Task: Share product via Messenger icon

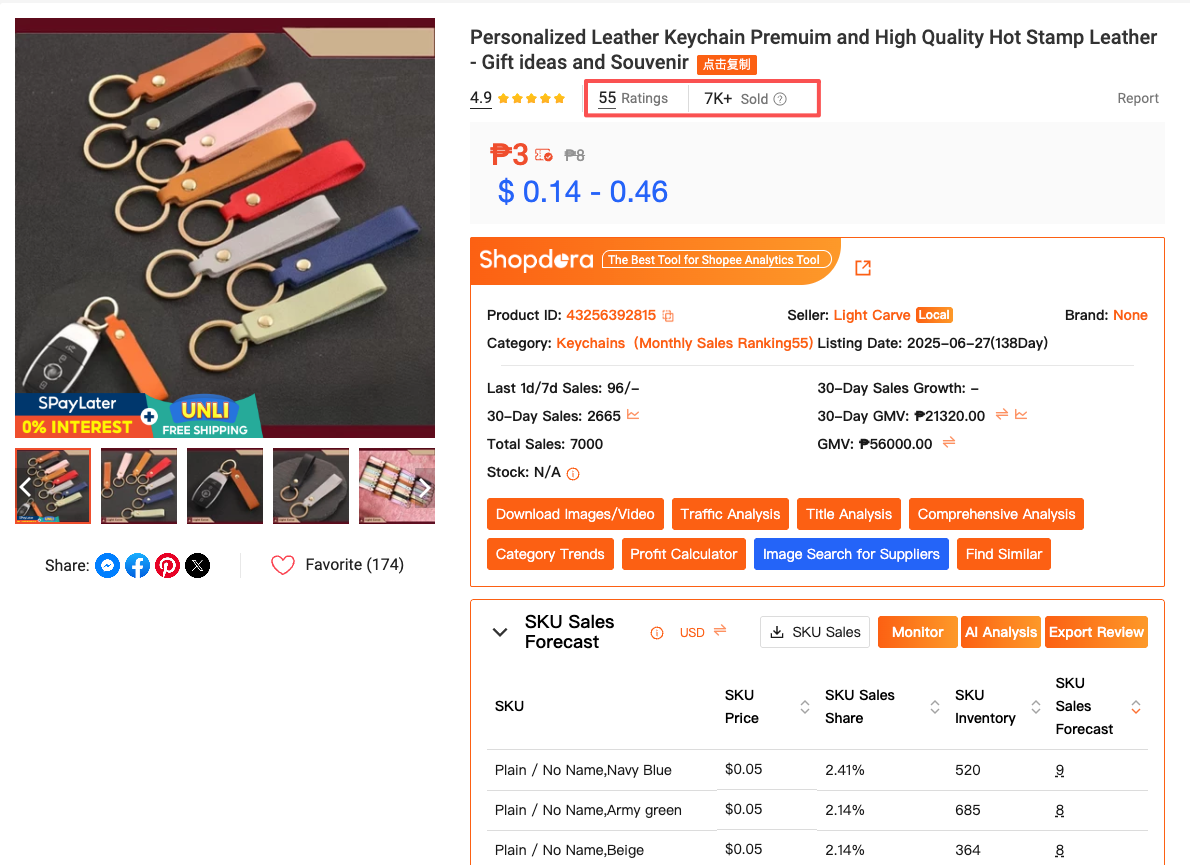Action: (x=107, y=566)
